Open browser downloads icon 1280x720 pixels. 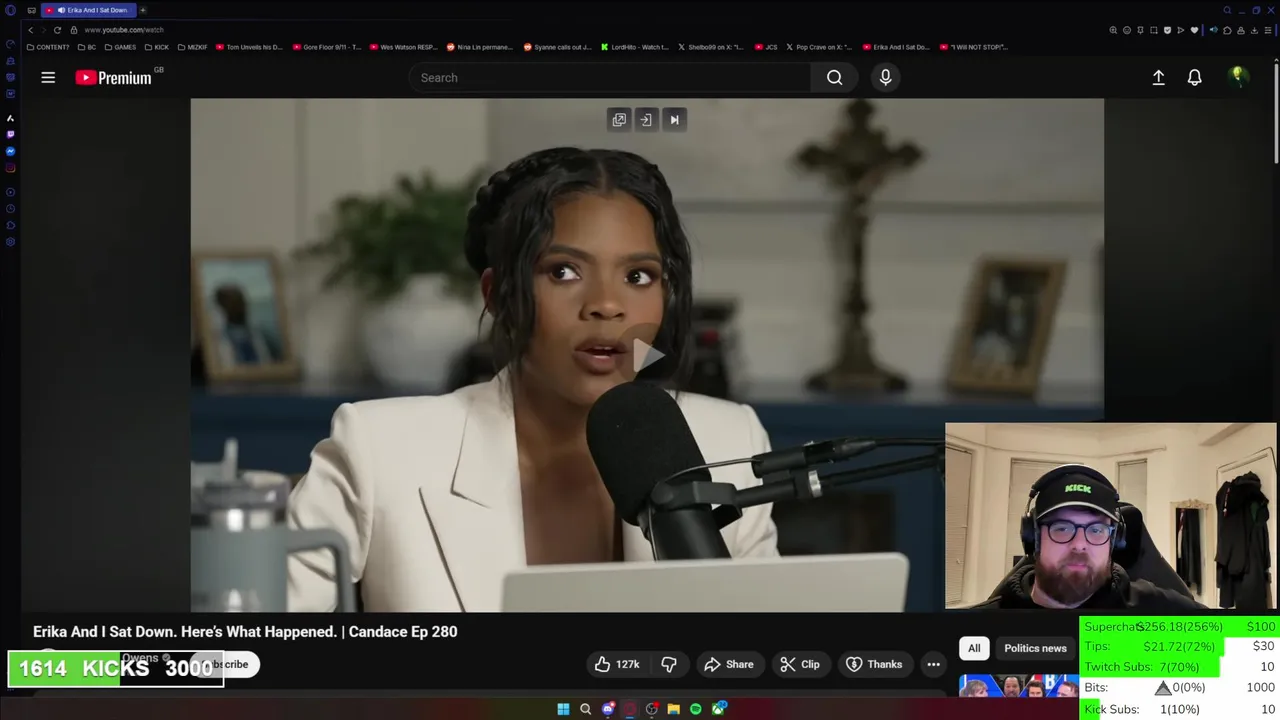point(1254,30)
